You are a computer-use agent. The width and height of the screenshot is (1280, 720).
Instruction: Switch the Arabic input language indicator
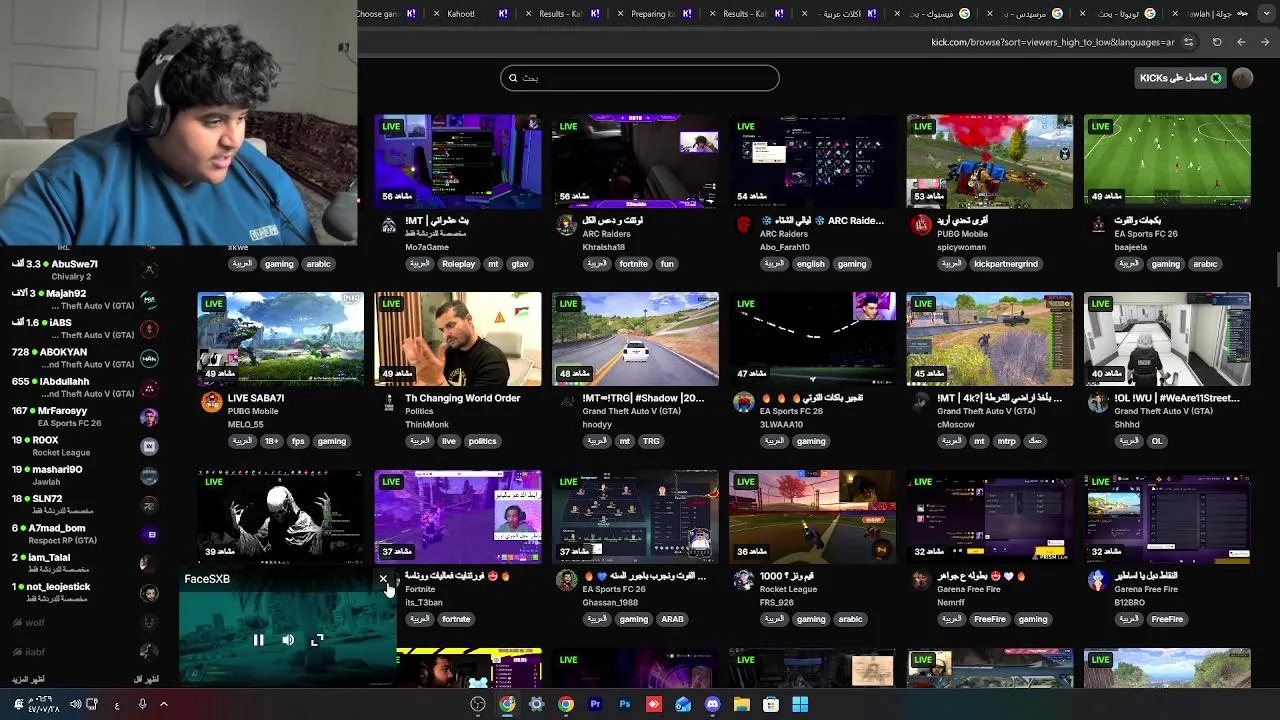(x=117, y=705)
